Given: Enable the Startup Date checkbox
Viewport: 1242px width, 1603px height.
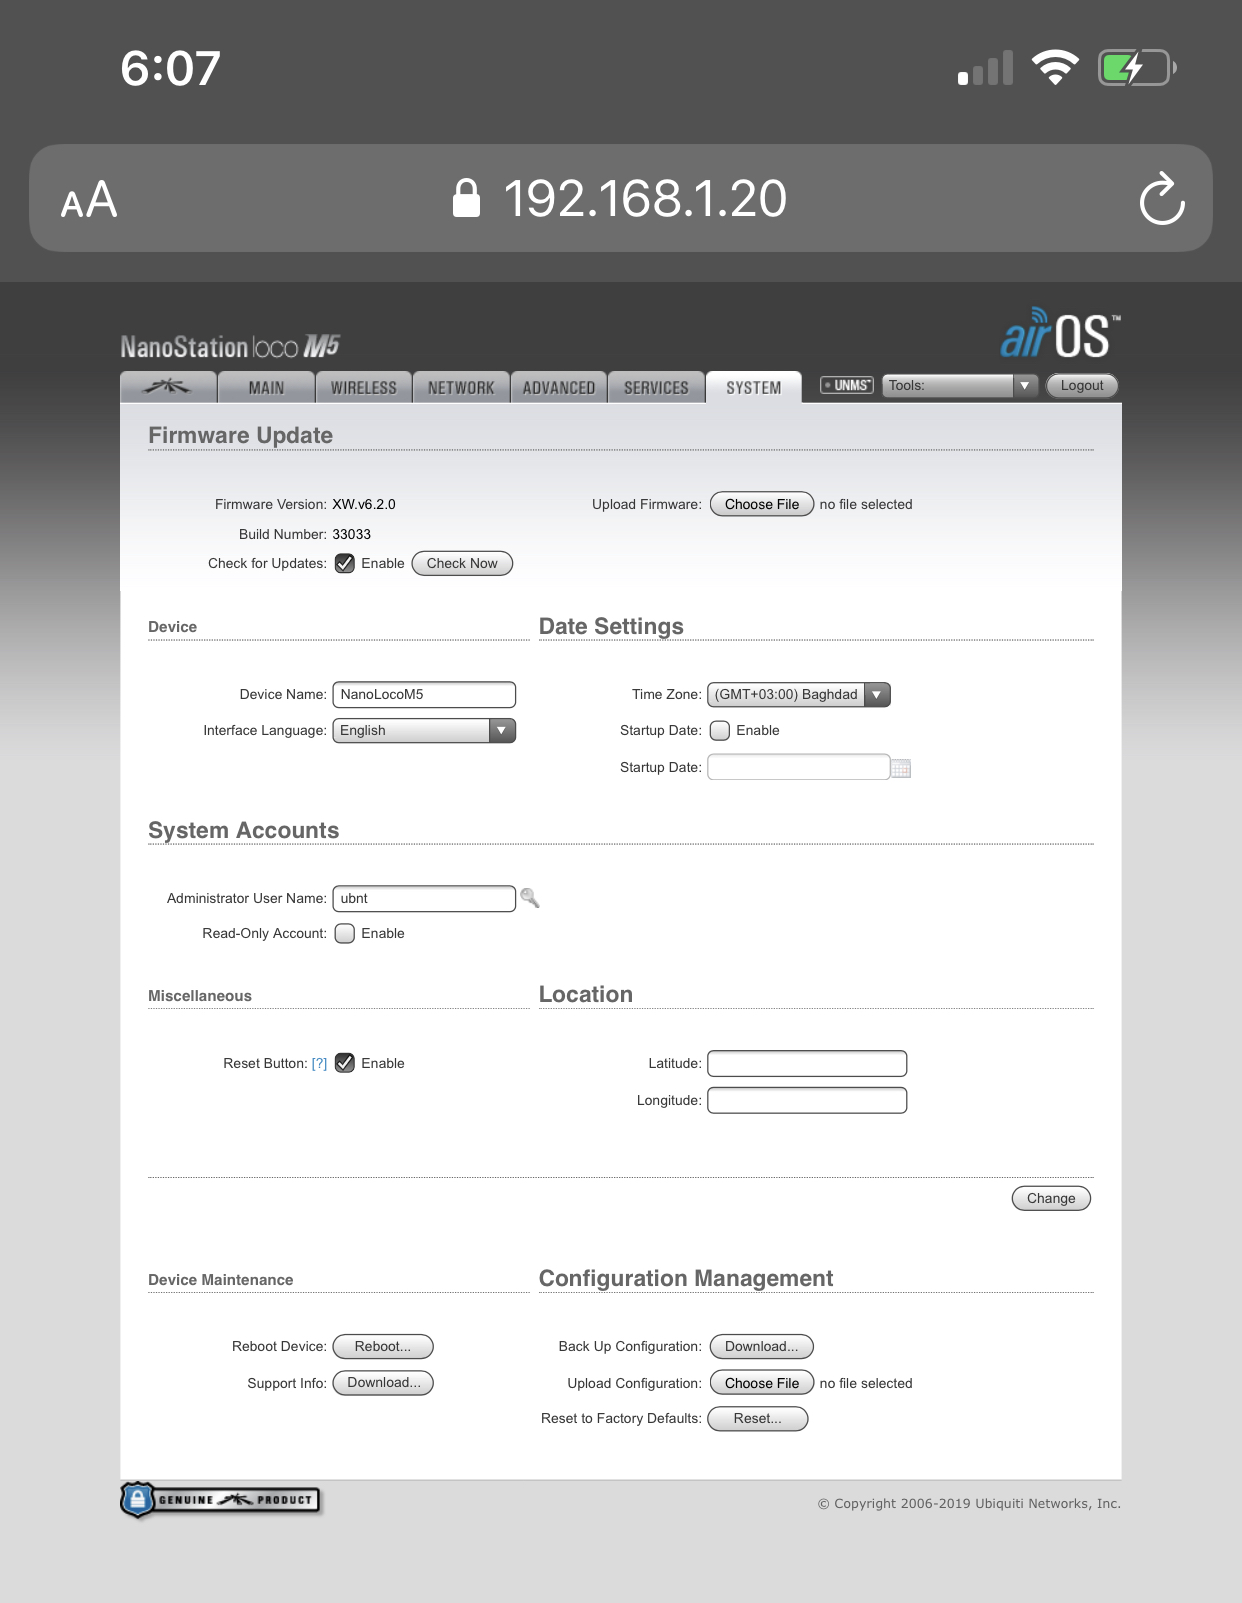Looking at the screenshot, I should [x=720, y=730].
